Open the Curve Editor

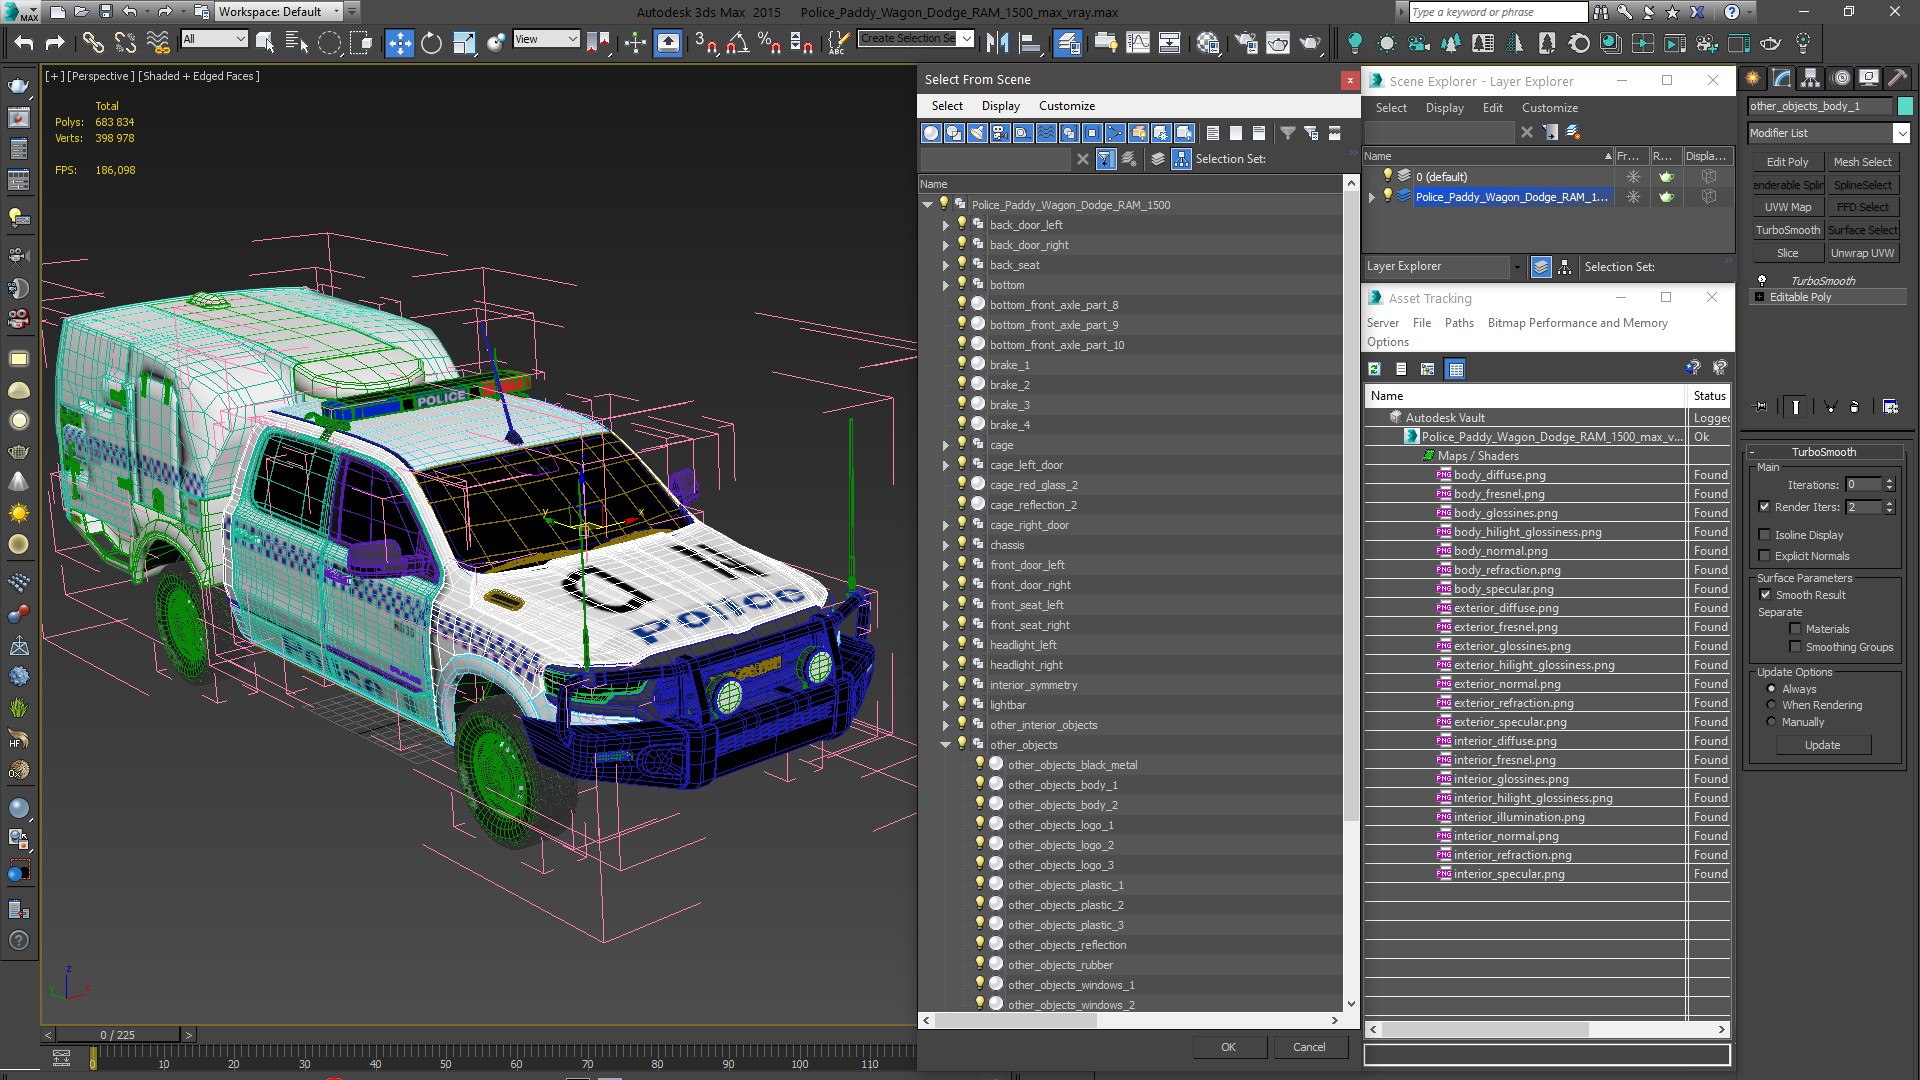point(1138,42)
